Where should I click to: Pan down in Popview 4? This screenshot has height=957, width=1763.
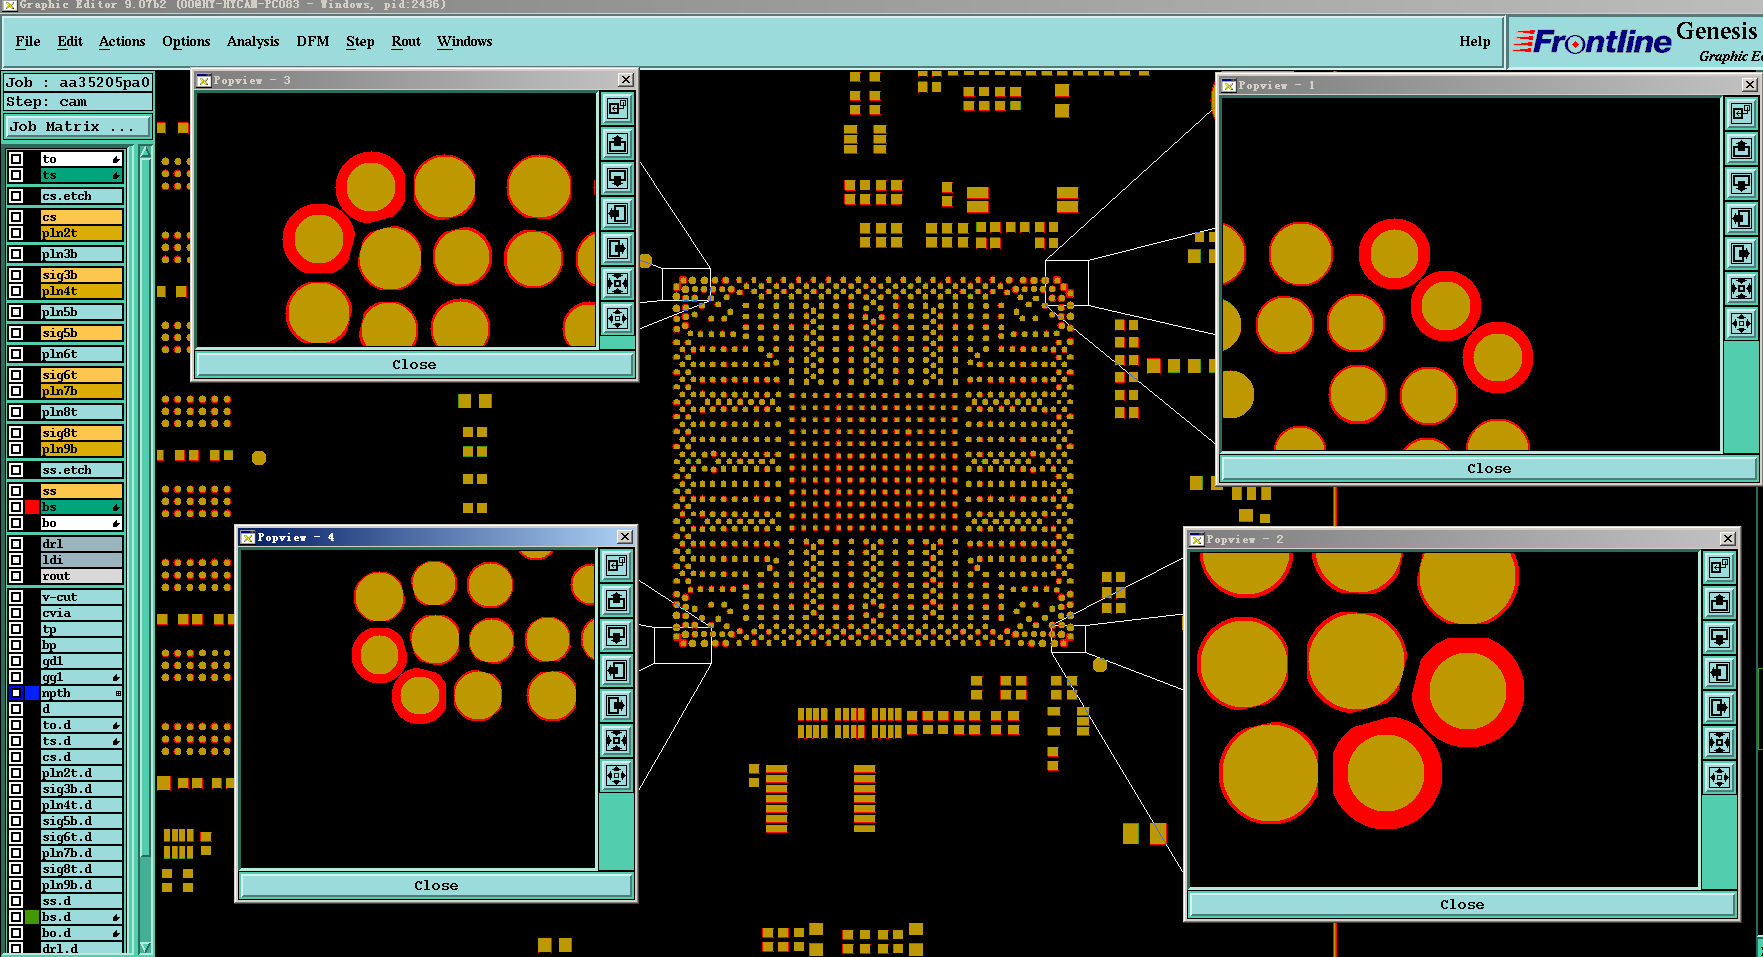coord(617,635)
